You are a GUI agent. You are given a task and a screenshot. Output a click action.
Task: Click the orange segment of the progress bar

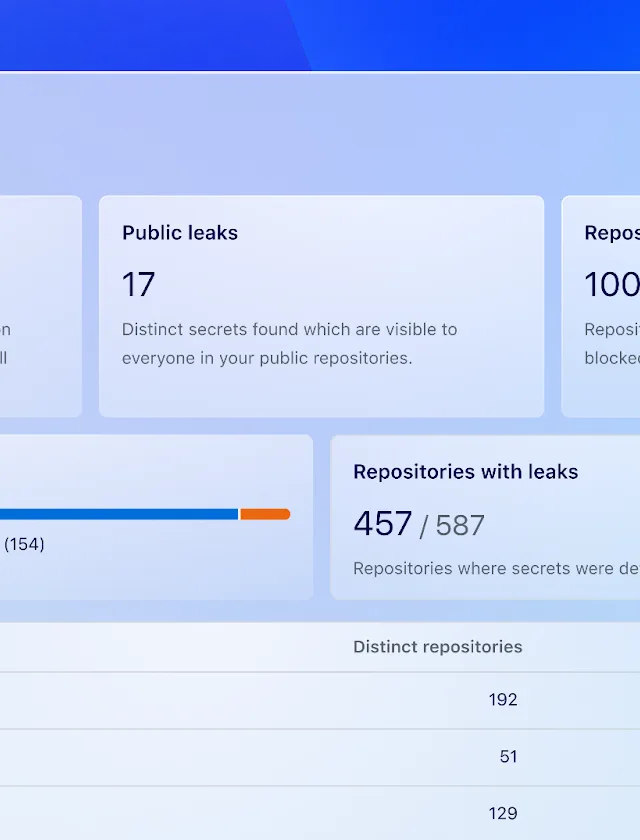(265, 514)
